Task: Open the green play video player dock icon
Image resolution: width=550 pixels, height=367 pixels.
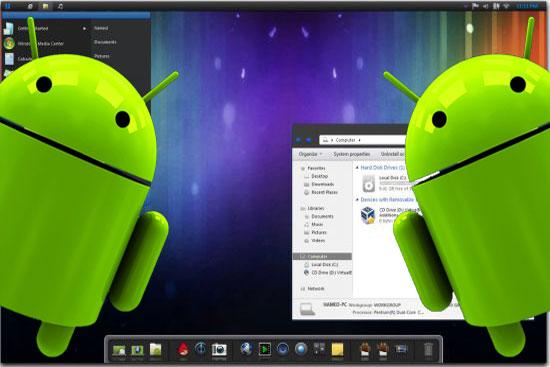Action: [265, 349]
